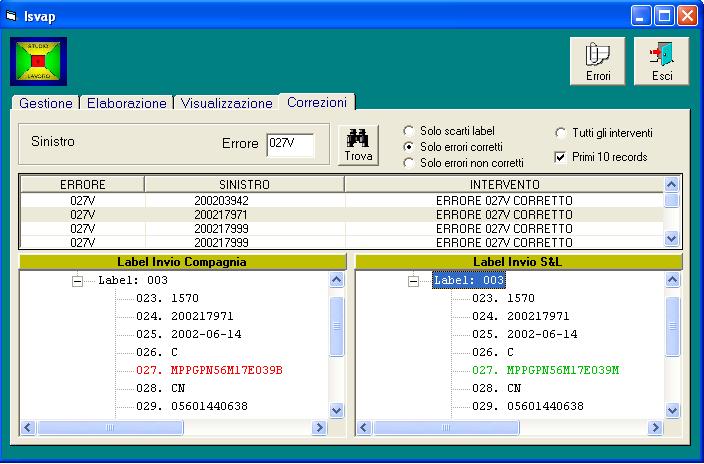Click the SINISTRO column header
The height and width of the screenshot is (464, 704).
click(x=244, y=184)
